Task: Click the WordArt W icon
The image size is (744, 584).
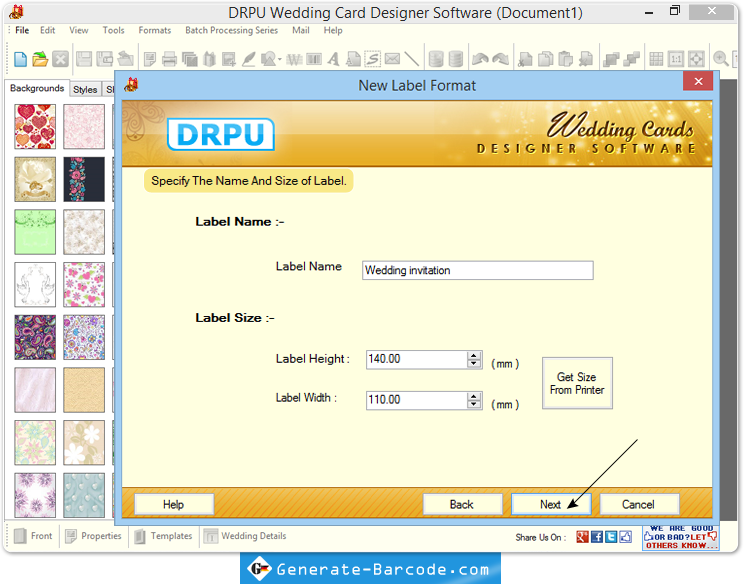Action: [294, 59]
